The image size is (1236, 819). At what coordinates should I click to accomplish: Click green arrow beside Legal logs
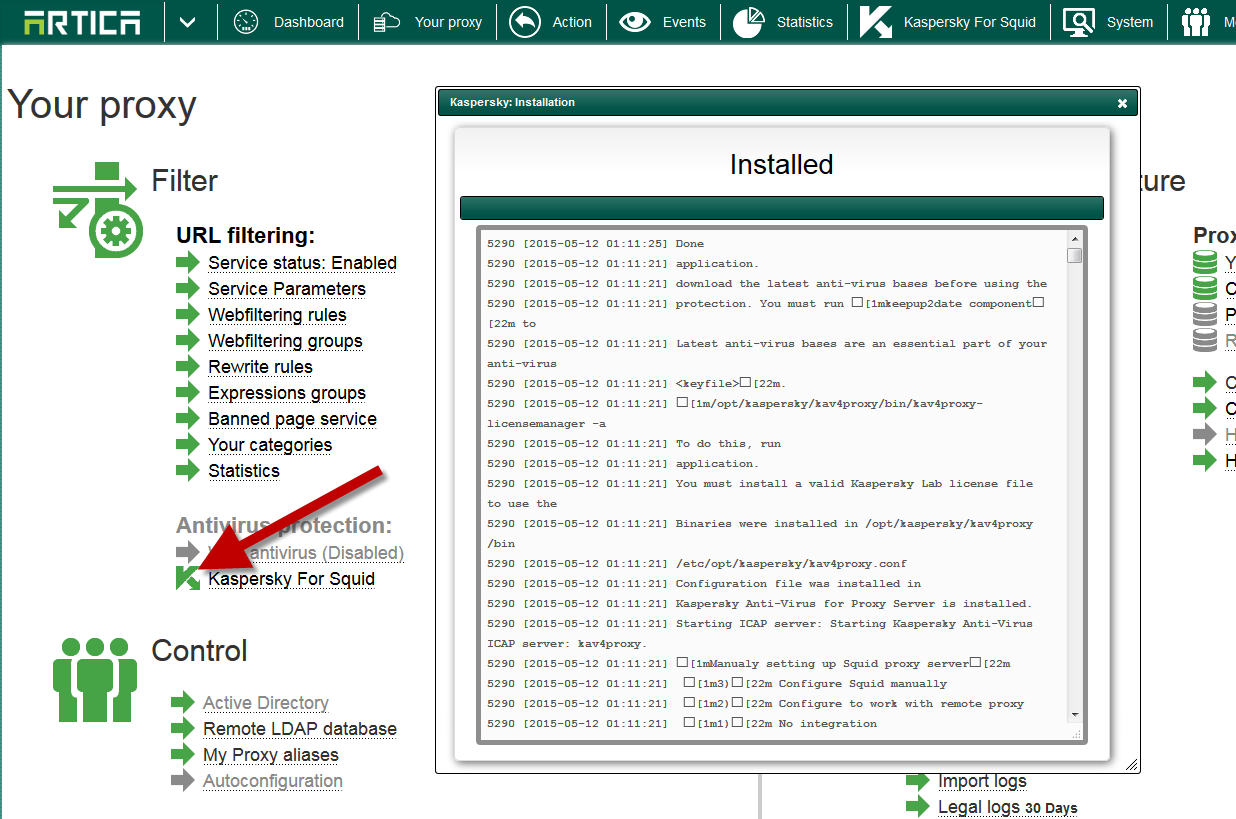[918, 806]
